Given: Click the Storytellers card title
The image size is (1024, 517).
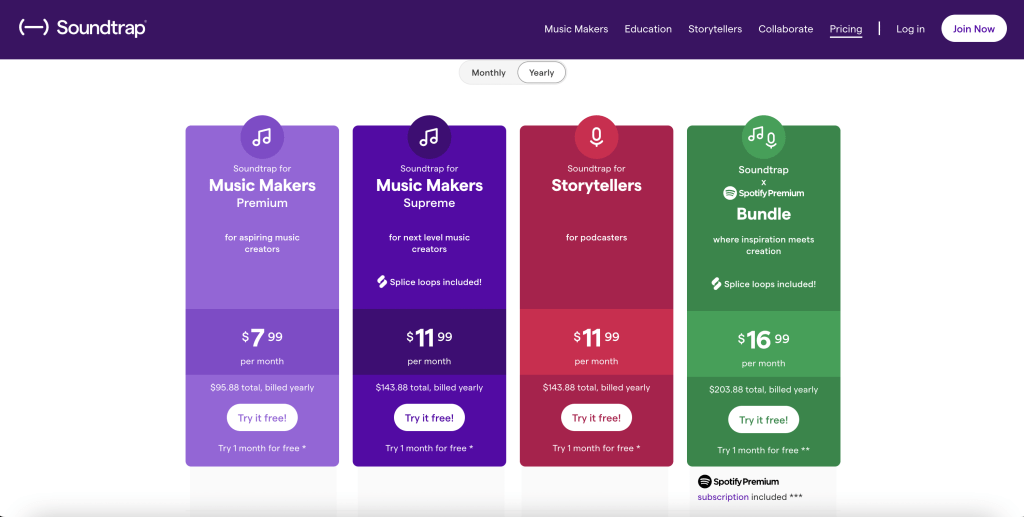Looking at the screenshot, I should click(596, 185).
